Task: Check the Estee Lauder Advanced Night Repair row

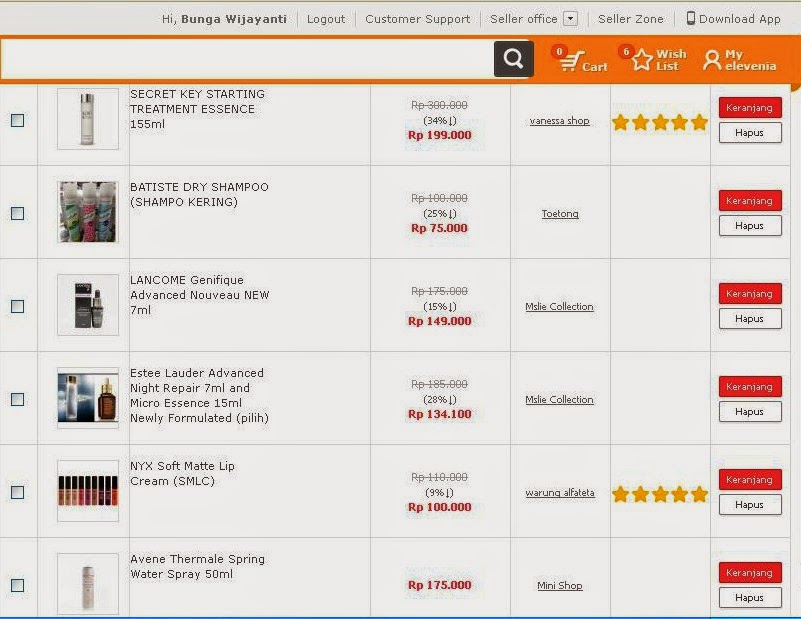Action: pyautogui.click(x=17, y=399)
